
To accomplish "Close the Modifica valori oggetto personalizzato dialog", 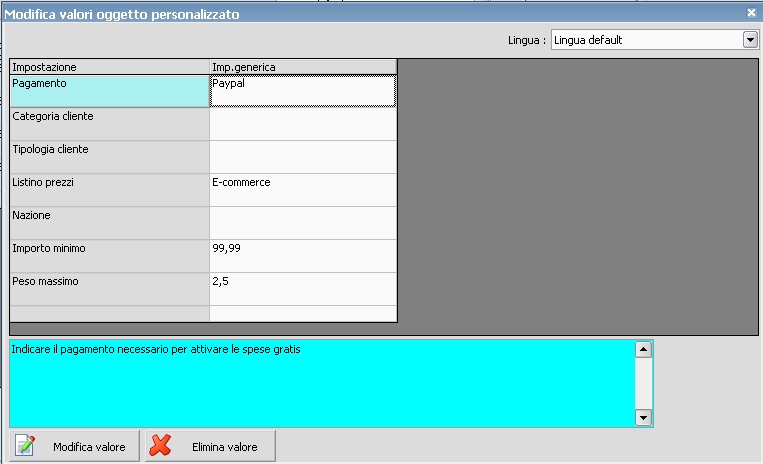I will coord(752,13).
